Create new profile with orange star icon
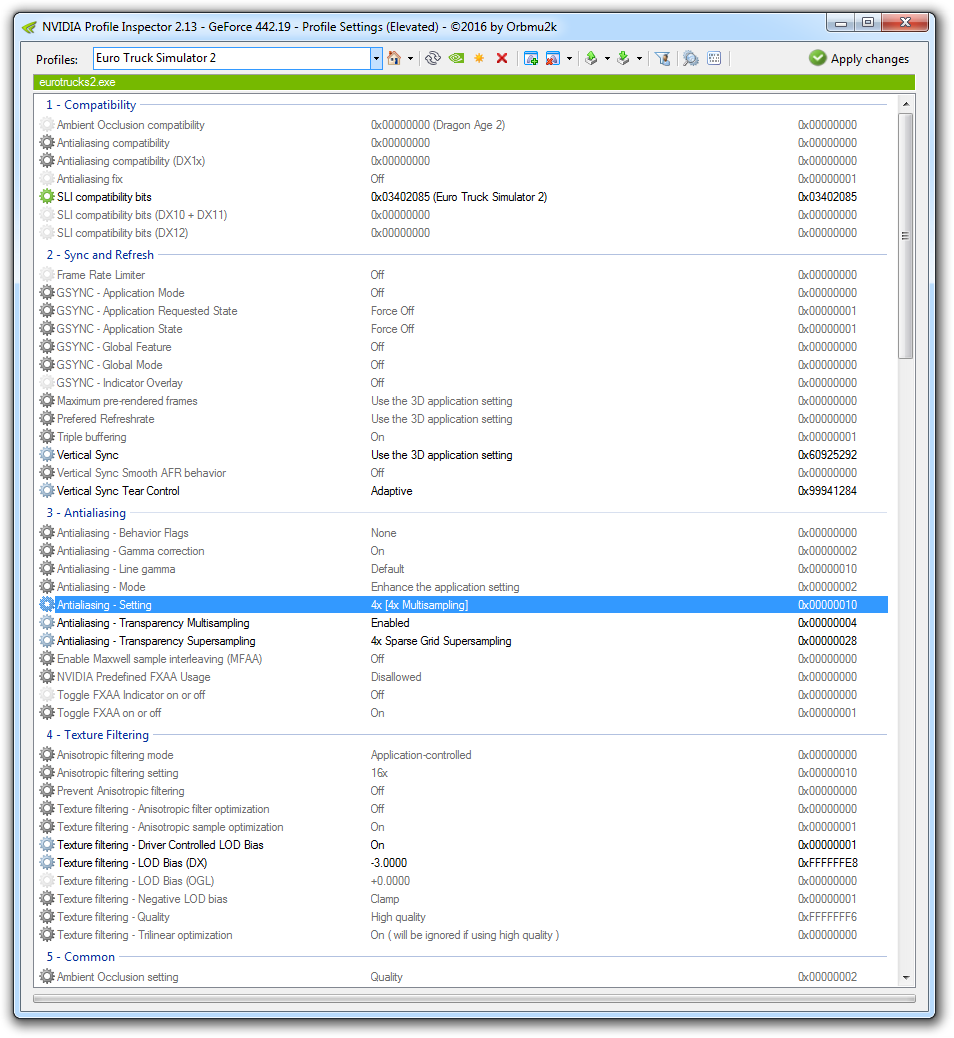Viewport: 954px width, 1038px height. point(479,58)
